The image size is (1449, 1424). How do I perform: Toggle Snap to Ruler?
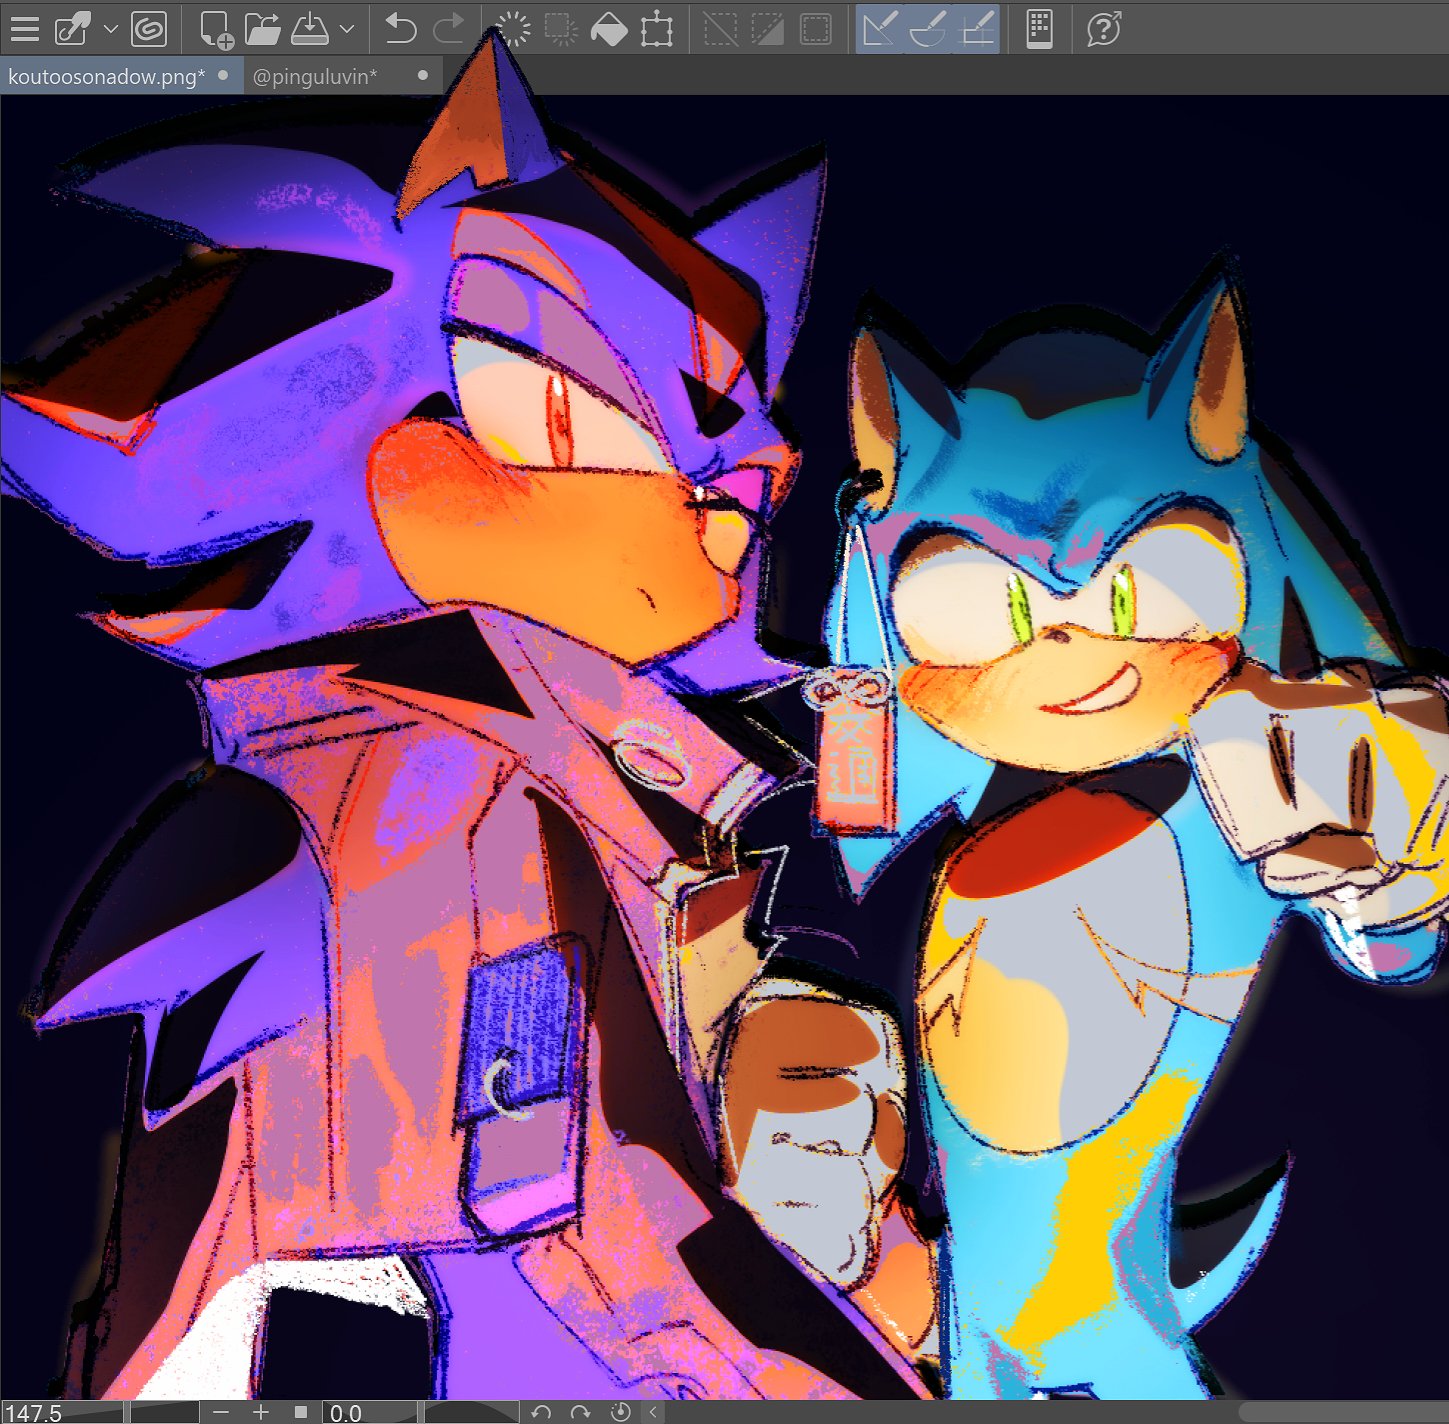[x=880, y=29]
